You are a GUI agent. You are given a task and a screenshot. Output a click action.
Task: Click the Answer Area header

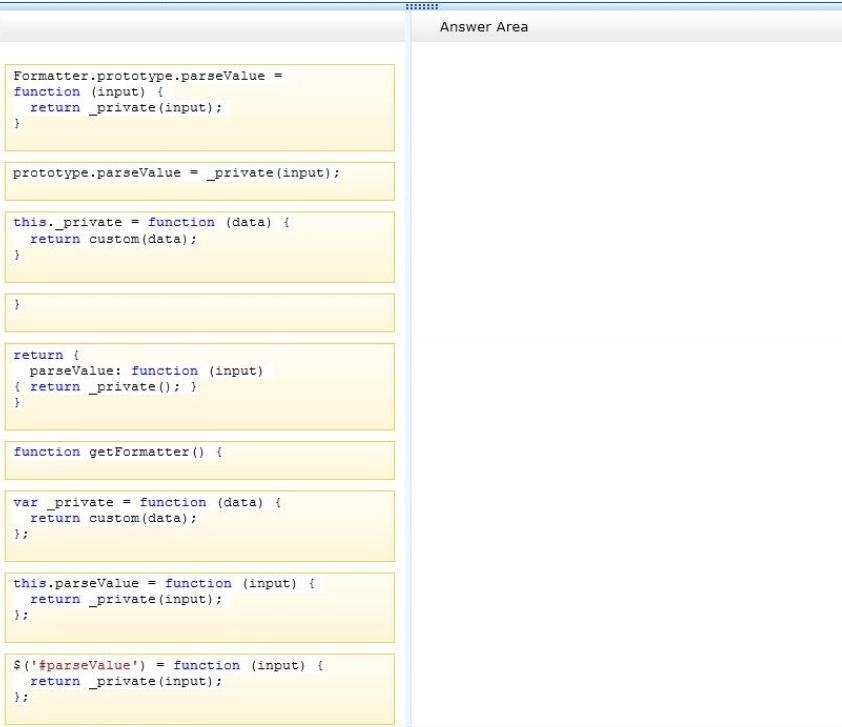(484, 27)
